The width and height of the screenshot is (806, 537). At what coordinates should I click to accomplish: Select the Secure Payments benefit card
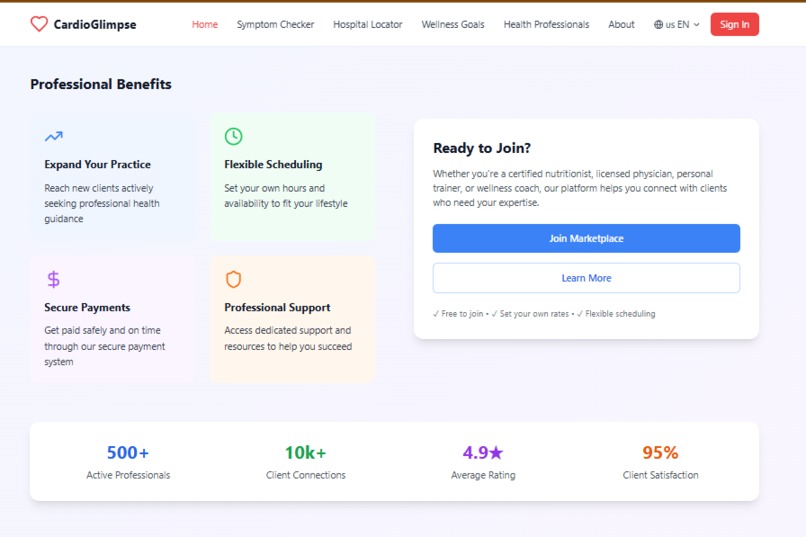pos(112,319)
